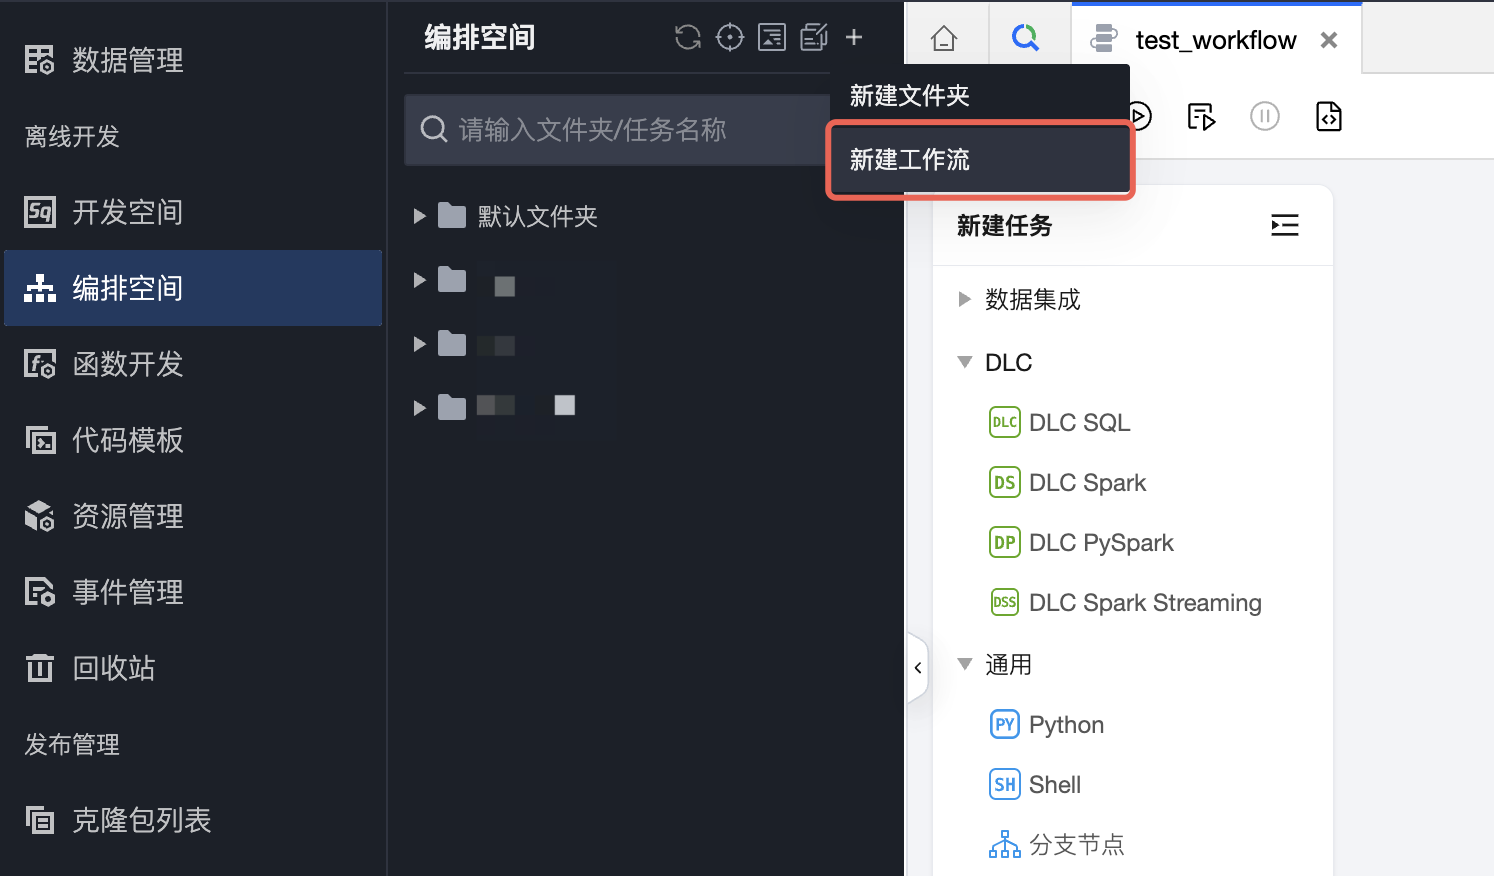Expand the last folder in the tree
The height and width of the screenshot is (876, 1494).
click(x=420, y=408)
